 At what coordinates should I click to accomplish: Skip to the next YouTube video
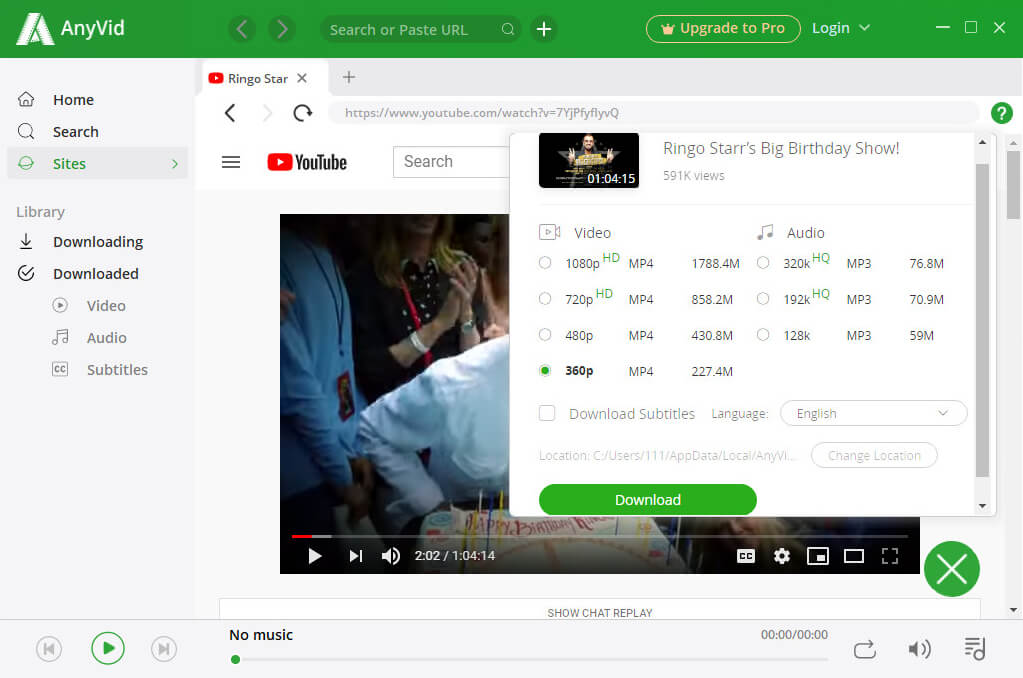point(356,556)
